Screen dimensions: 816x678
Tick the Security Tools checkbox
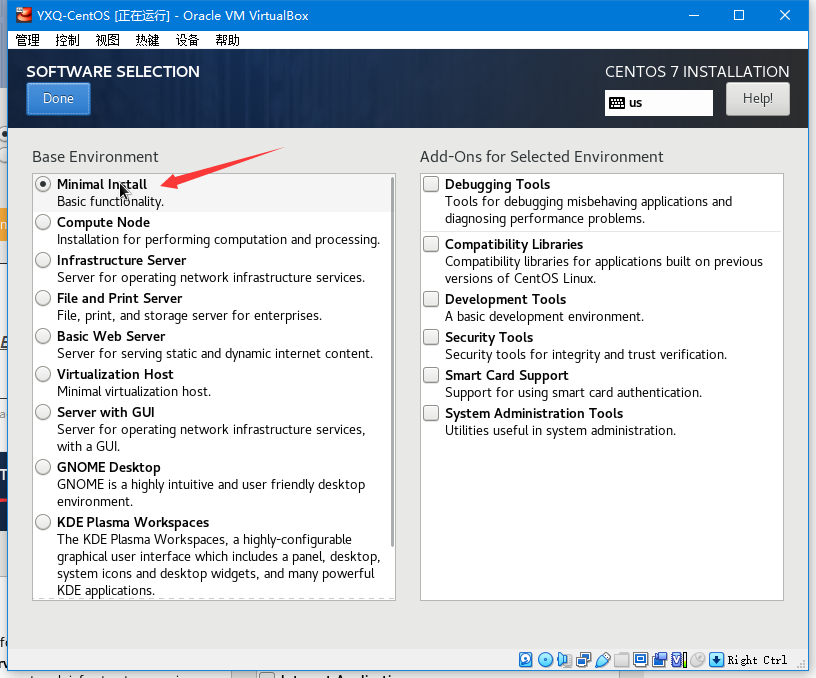tap(431, 338)
